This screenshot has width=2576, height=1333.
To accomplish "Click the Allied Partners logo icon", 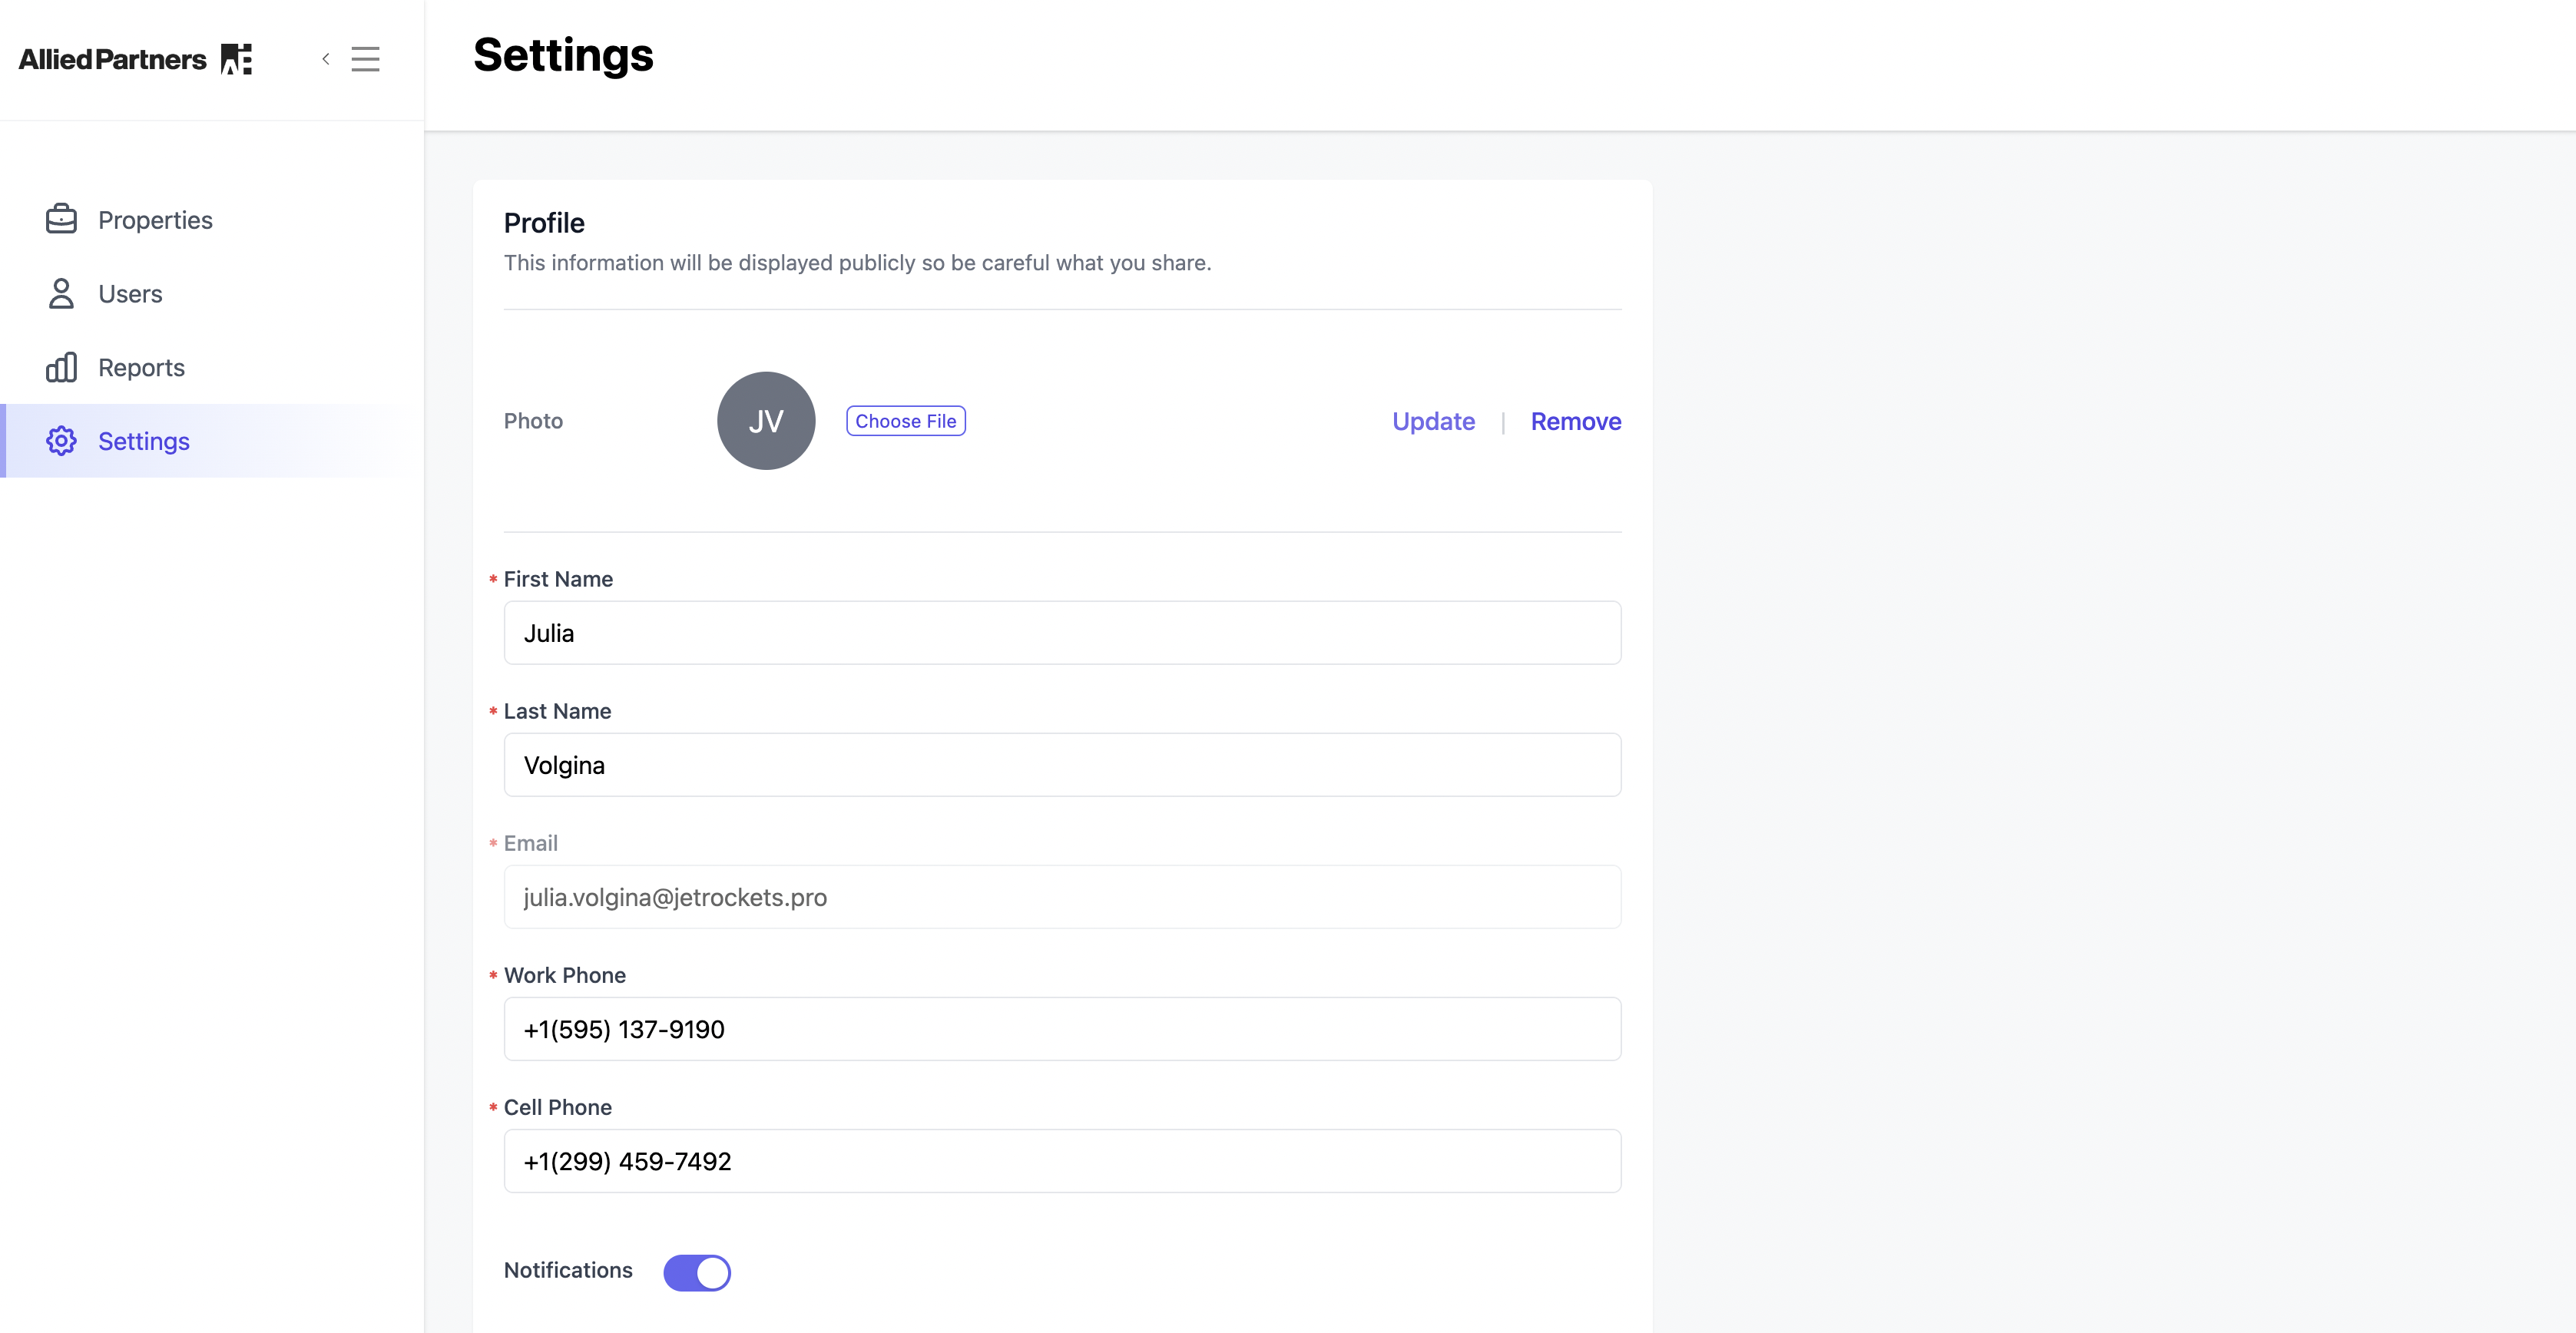I will [x=236, y=59].
